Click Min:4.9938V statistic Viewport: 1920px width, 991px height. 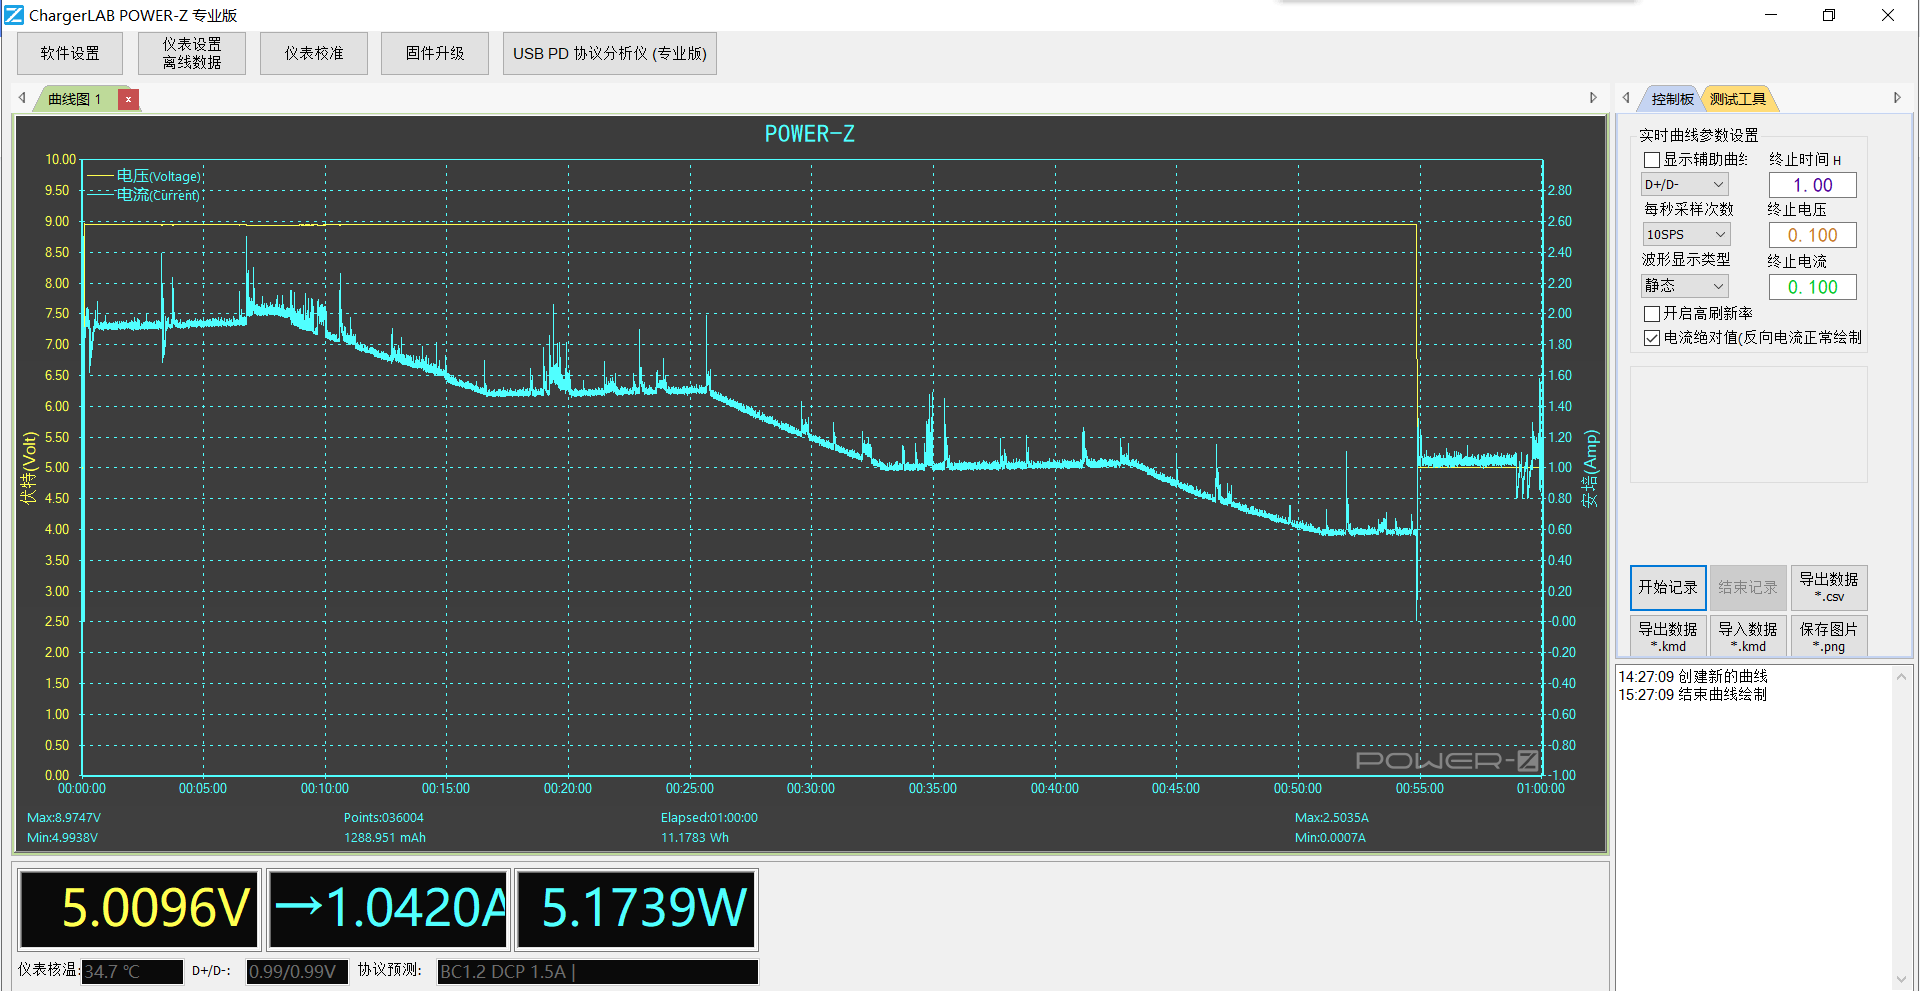[x=62, y=838]
